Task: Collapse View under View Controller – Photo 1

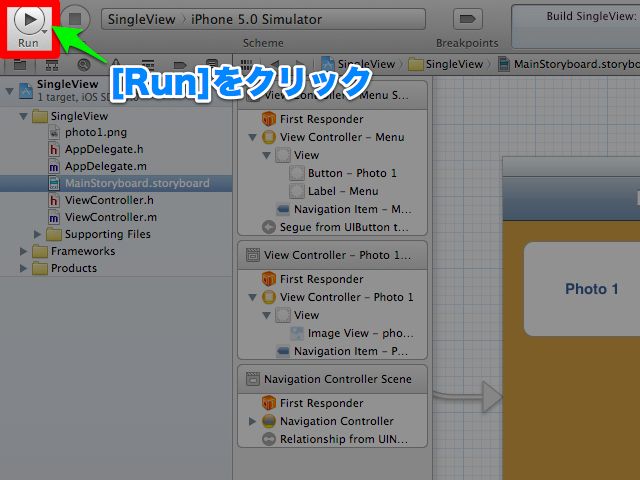Action: coord(267,316)
